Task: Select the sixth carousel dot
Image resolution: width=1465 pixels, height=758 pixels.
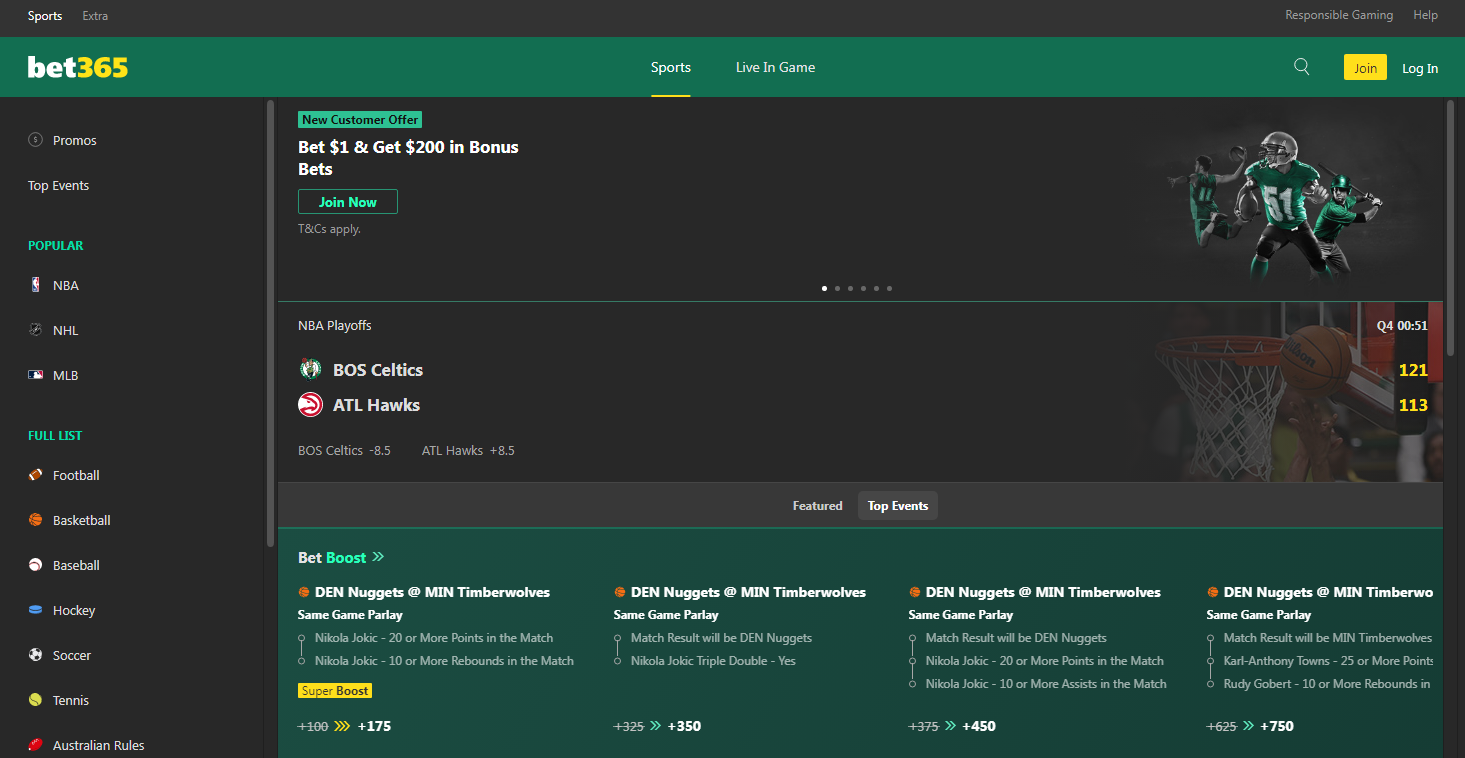Action: click(889, 288)
